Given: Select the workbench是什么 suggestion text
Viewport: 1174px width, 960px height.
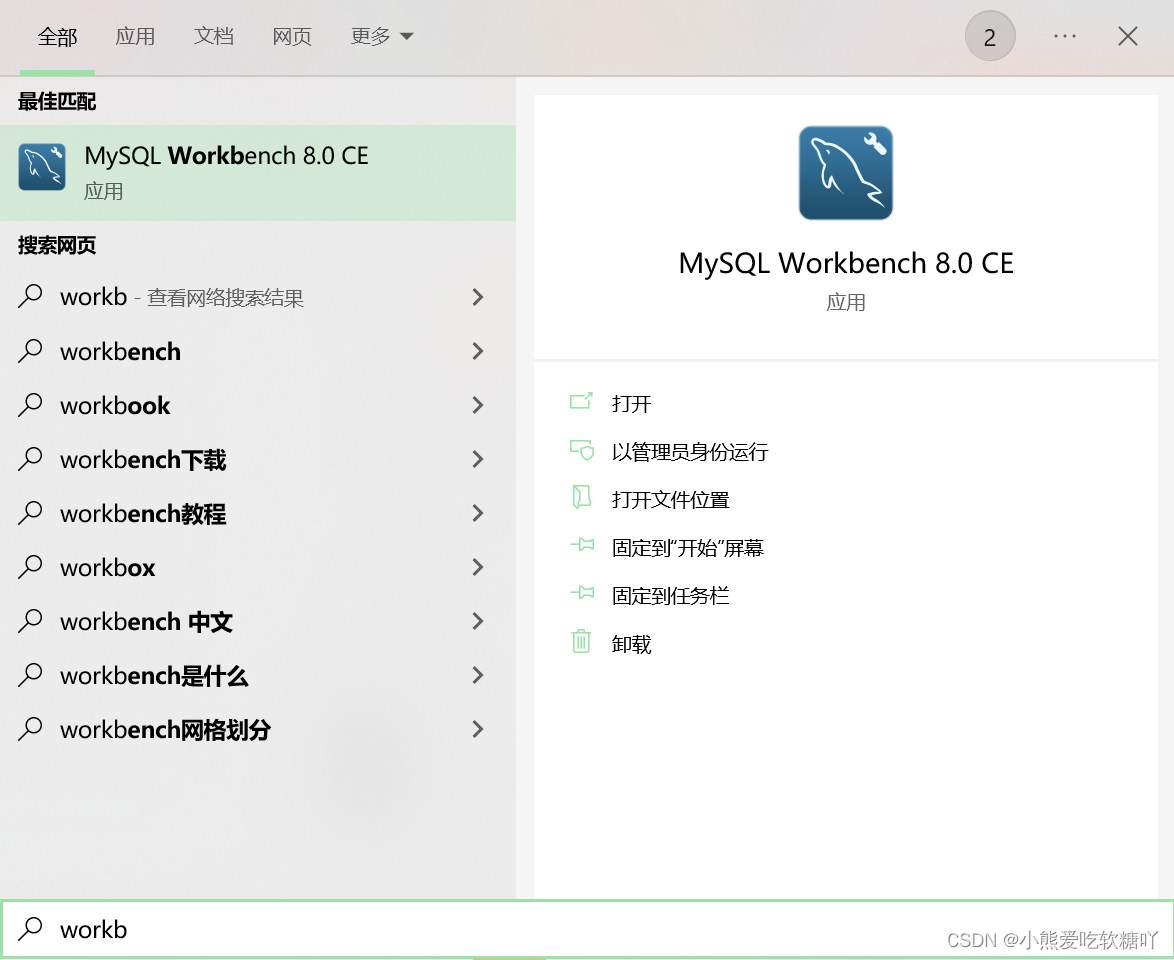Looking at the screenshot, I should coord(154,675).
